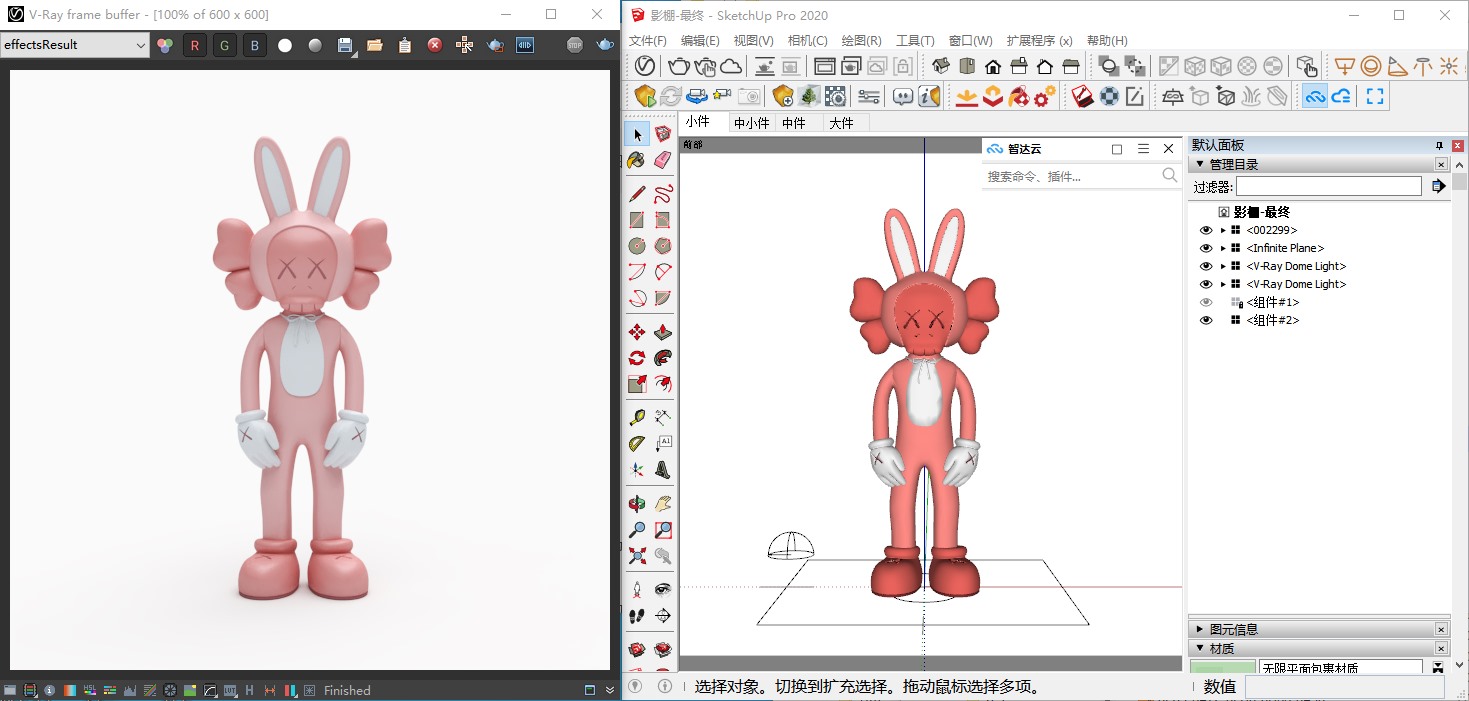Open the 扩展程序 (x) menu
Screen dimensions: 1469x701
point(1039,41)
